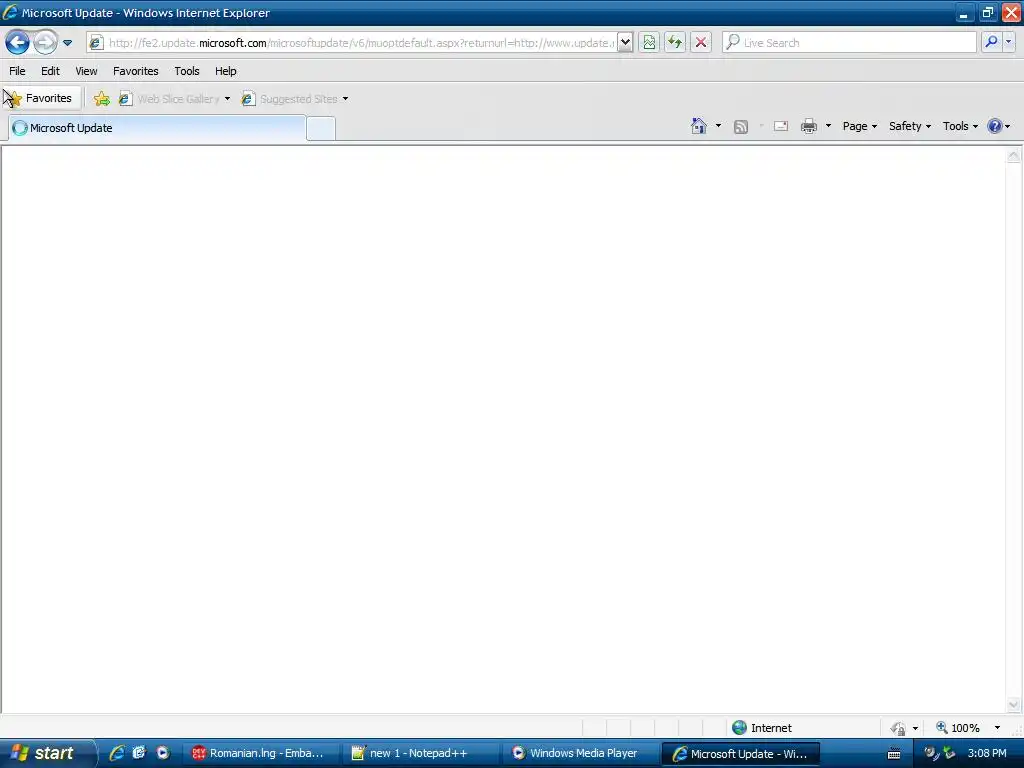Click the Print icon
This screenshot has width=1024, height=768.
pyautogui.click(x=809, y=126)
